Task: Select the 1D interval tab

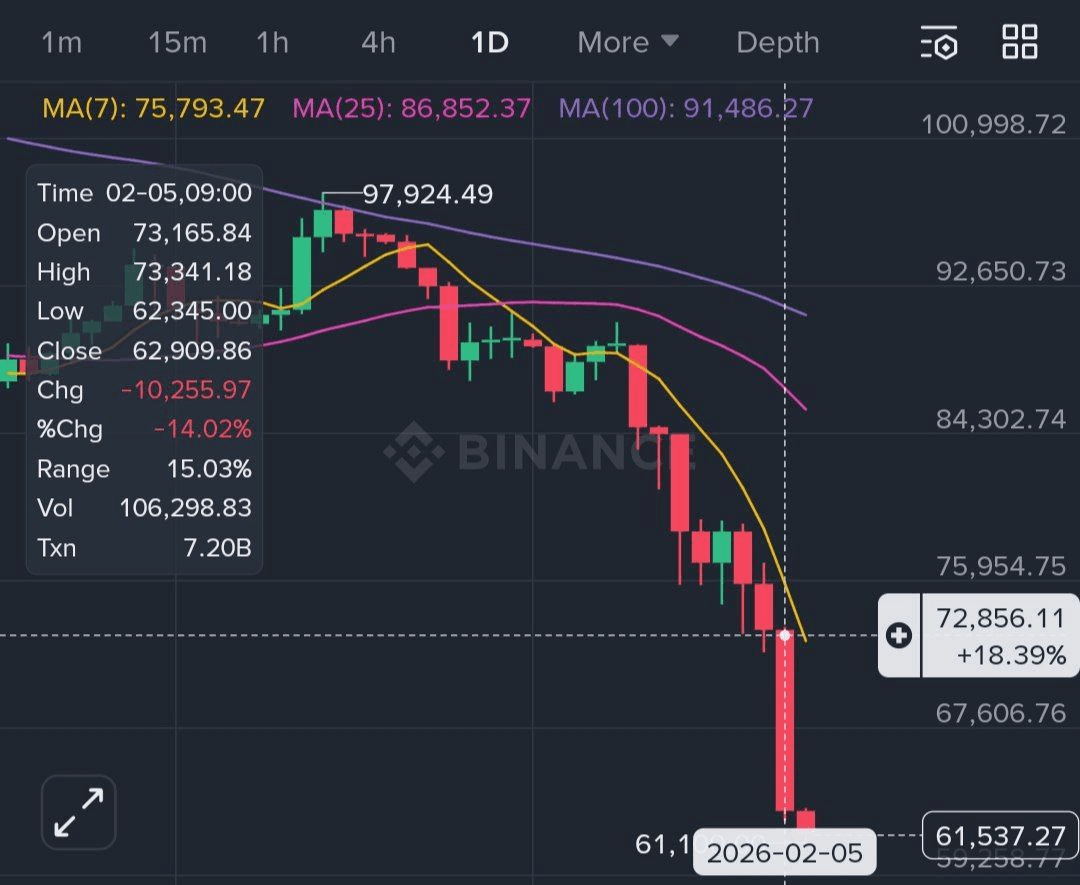Action: tap(490, 43)
